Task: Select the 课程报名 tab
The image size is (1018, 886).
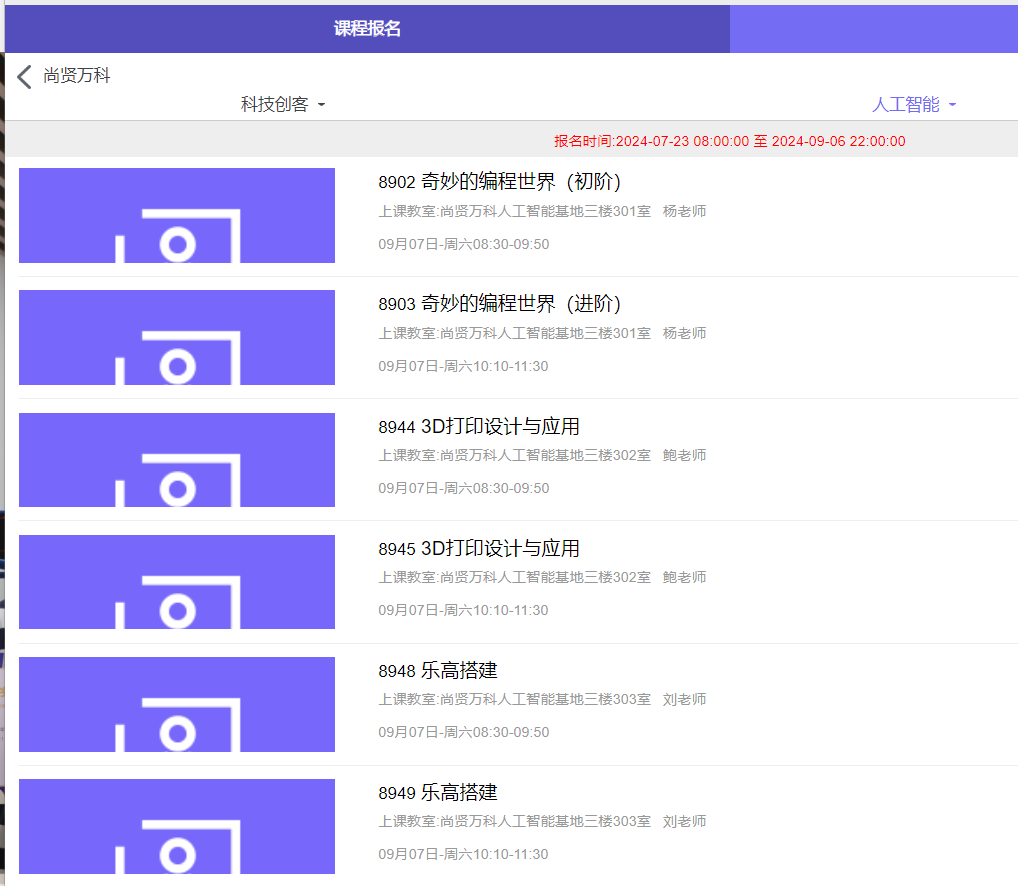Action: (367, 29)
